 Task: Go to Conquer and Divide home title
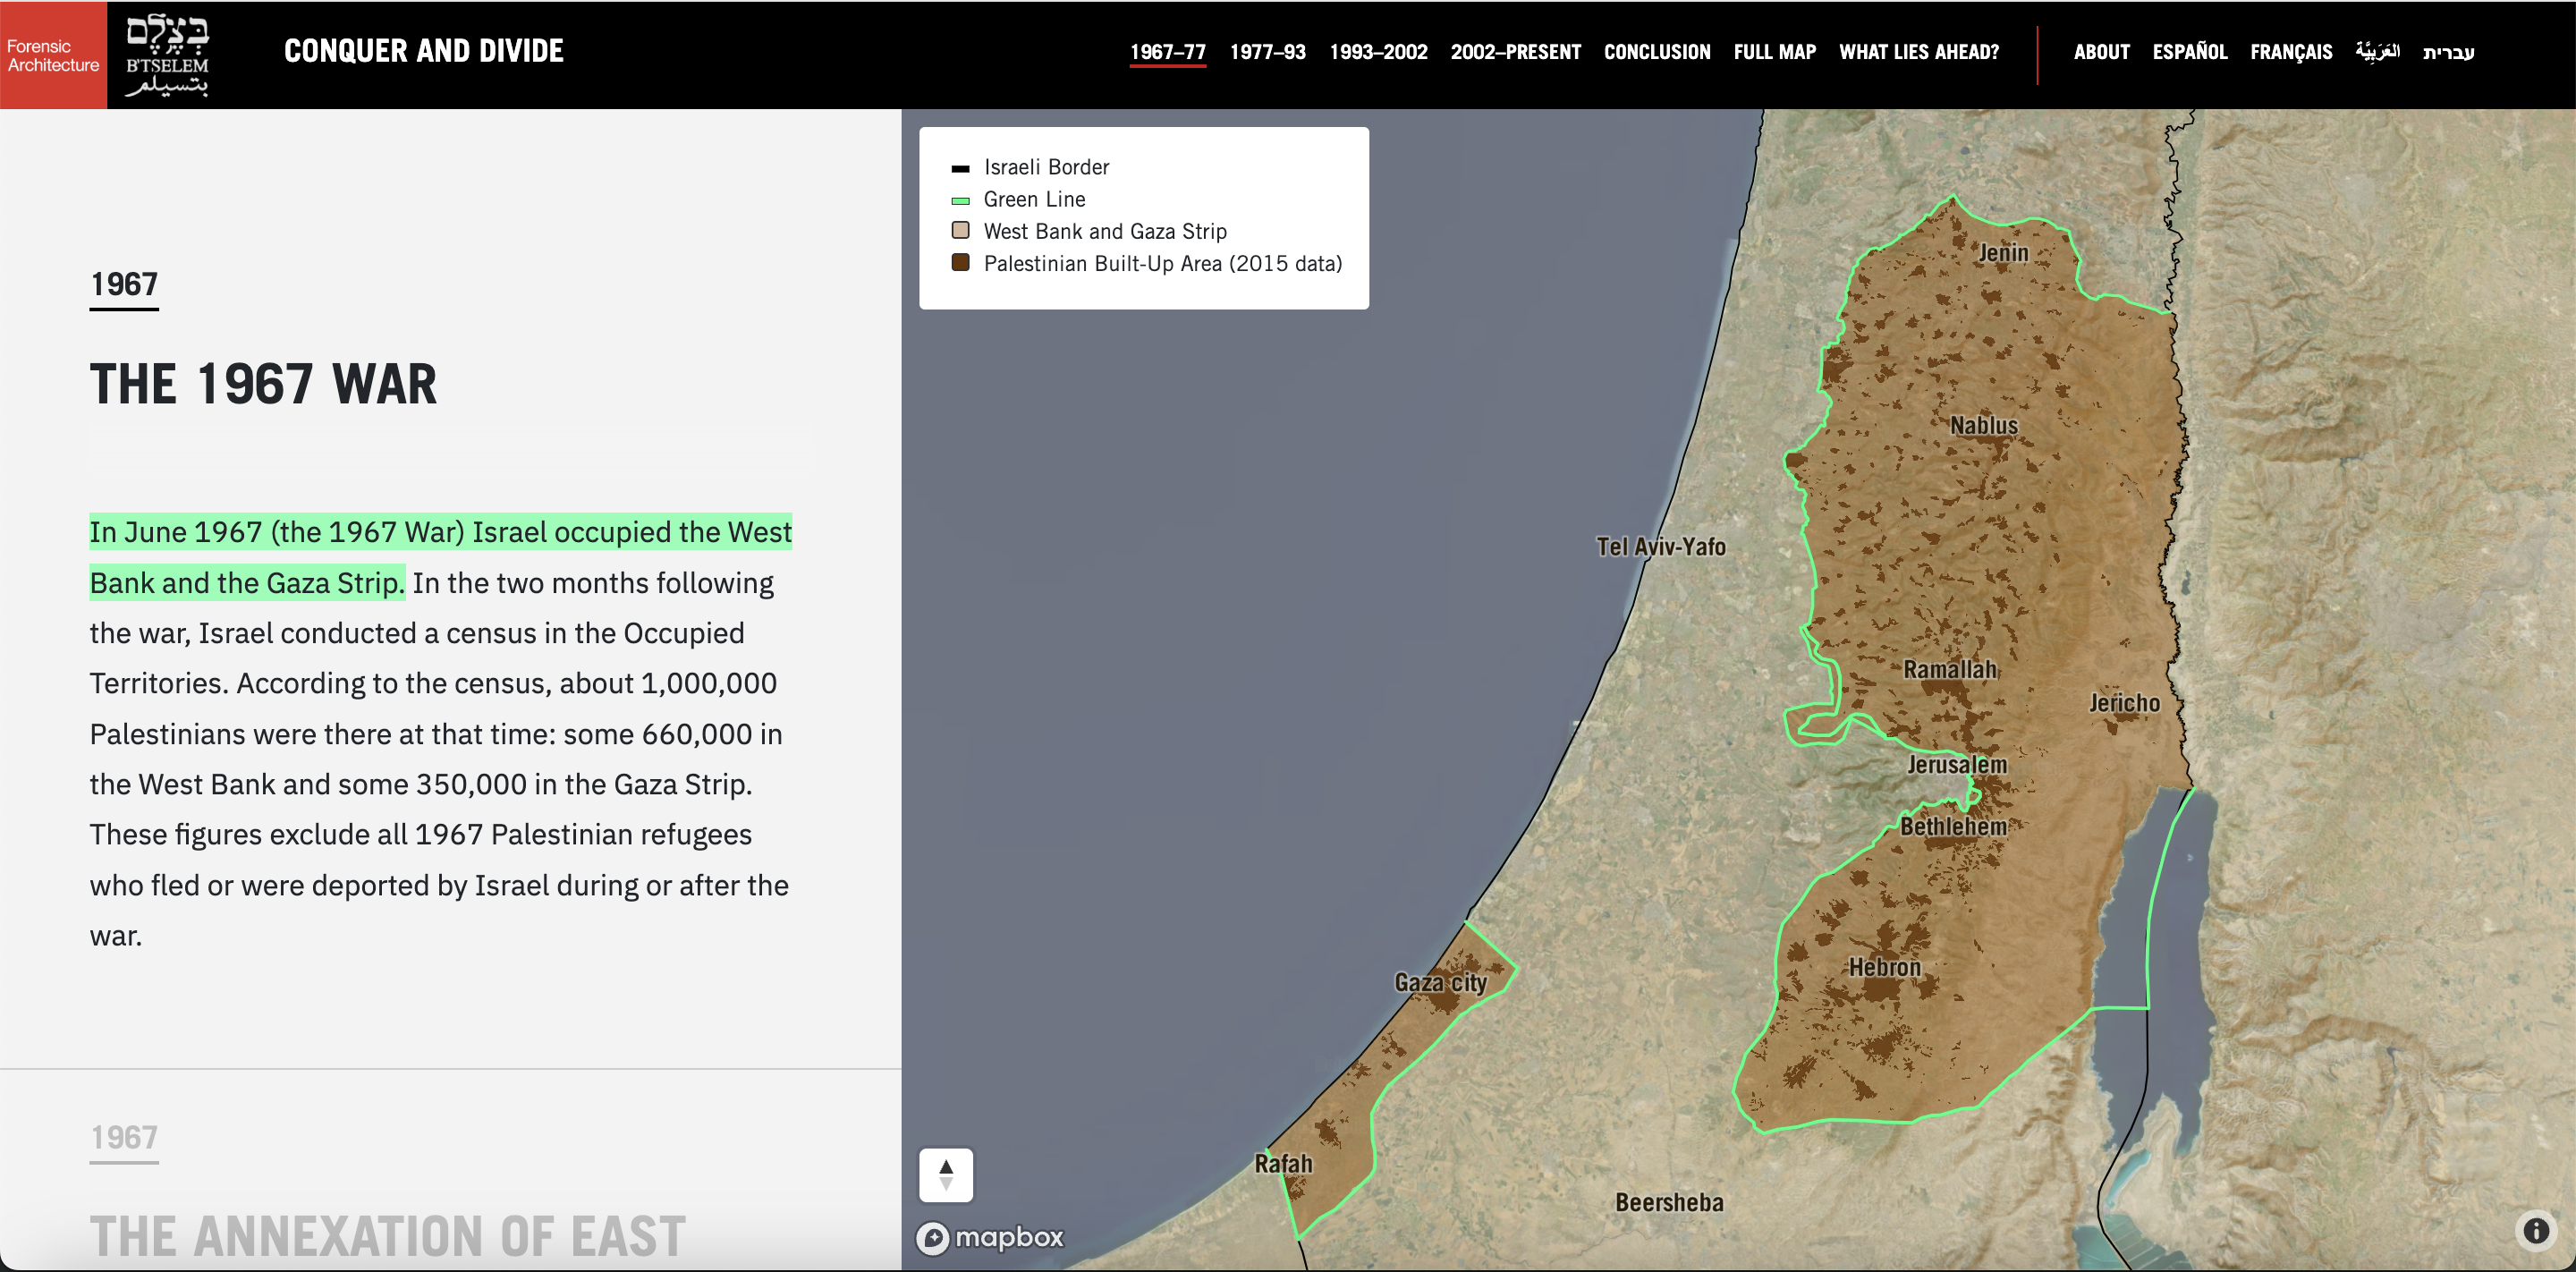[x=424, y=51]
